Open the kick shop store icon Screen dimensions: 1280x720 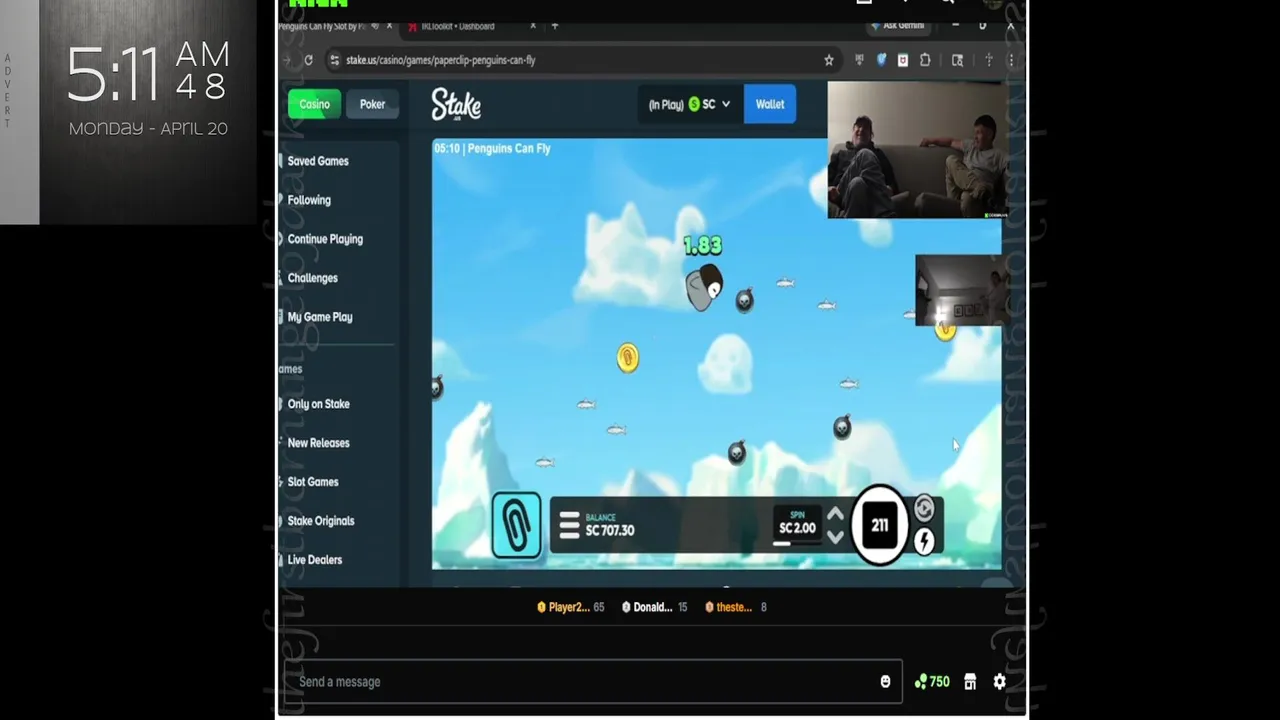coord(970,682)
